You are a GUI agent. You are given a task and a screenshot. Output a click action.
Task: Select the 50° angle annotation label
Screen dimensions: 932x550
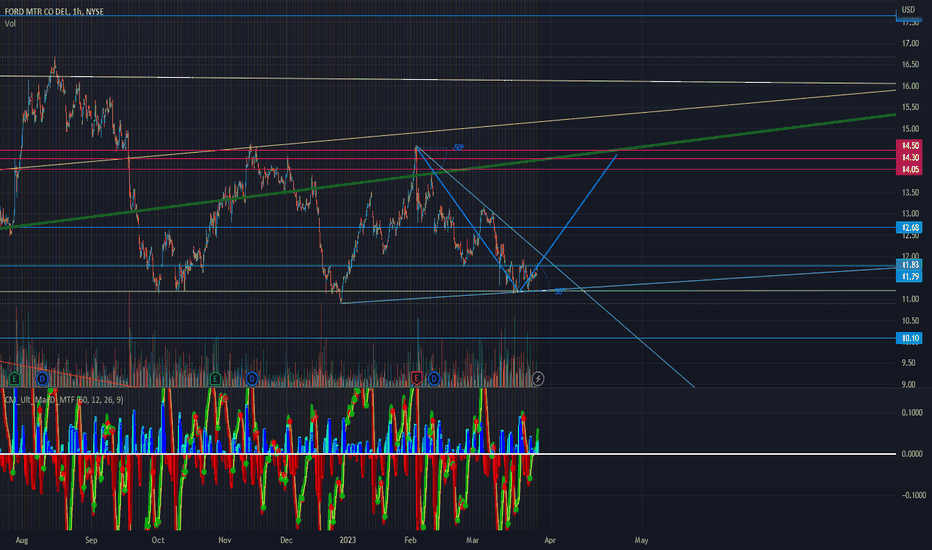click(458, 147)
